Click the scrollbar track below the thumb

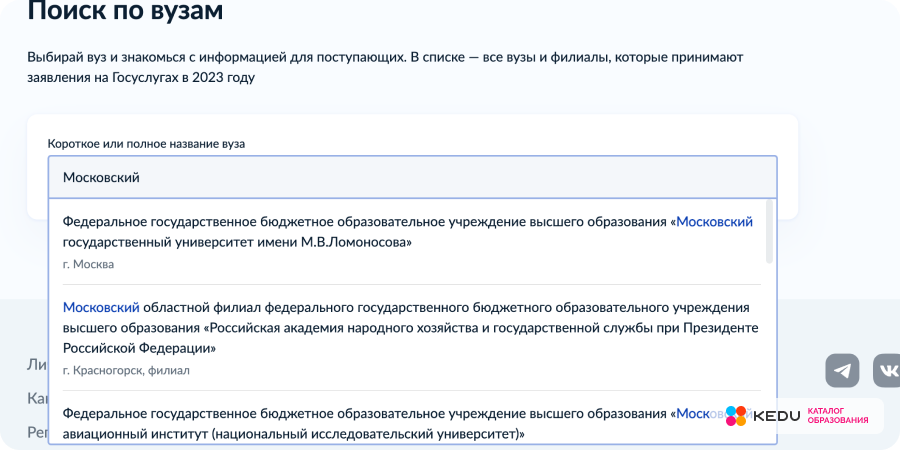click(x=769, y=350)
